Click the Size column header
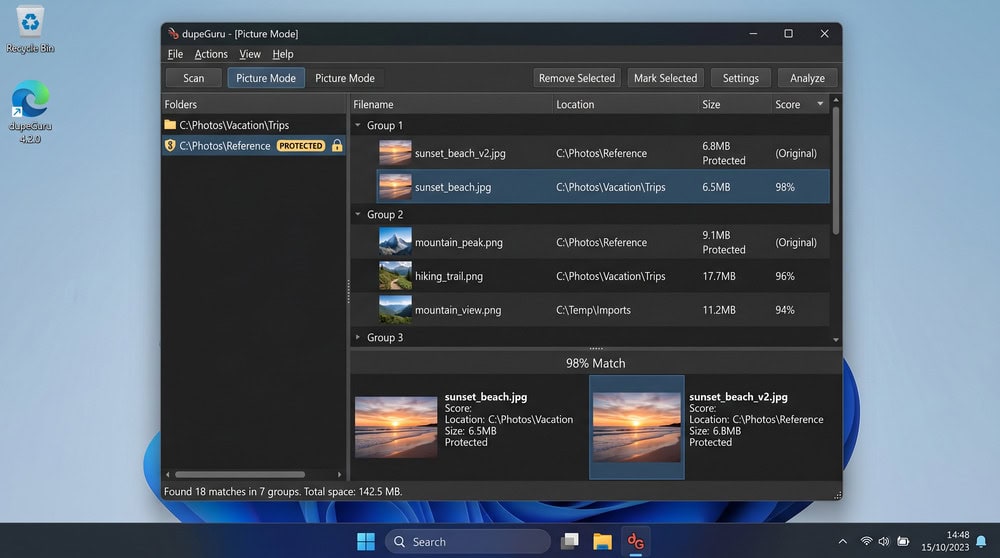The height and width of the screenshot is (558, 1000). (x=735, y=104)
